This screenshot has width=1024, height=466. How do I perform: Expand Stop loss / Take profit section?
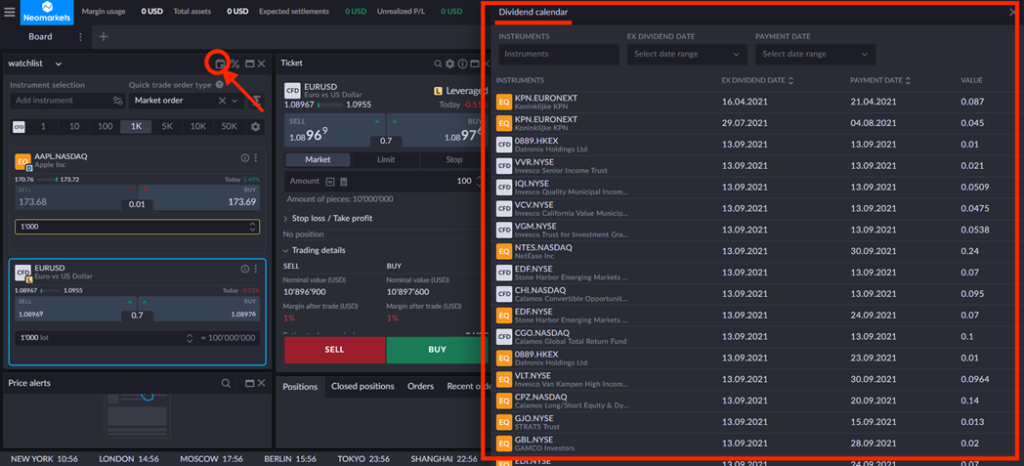[x=331, y=218]
